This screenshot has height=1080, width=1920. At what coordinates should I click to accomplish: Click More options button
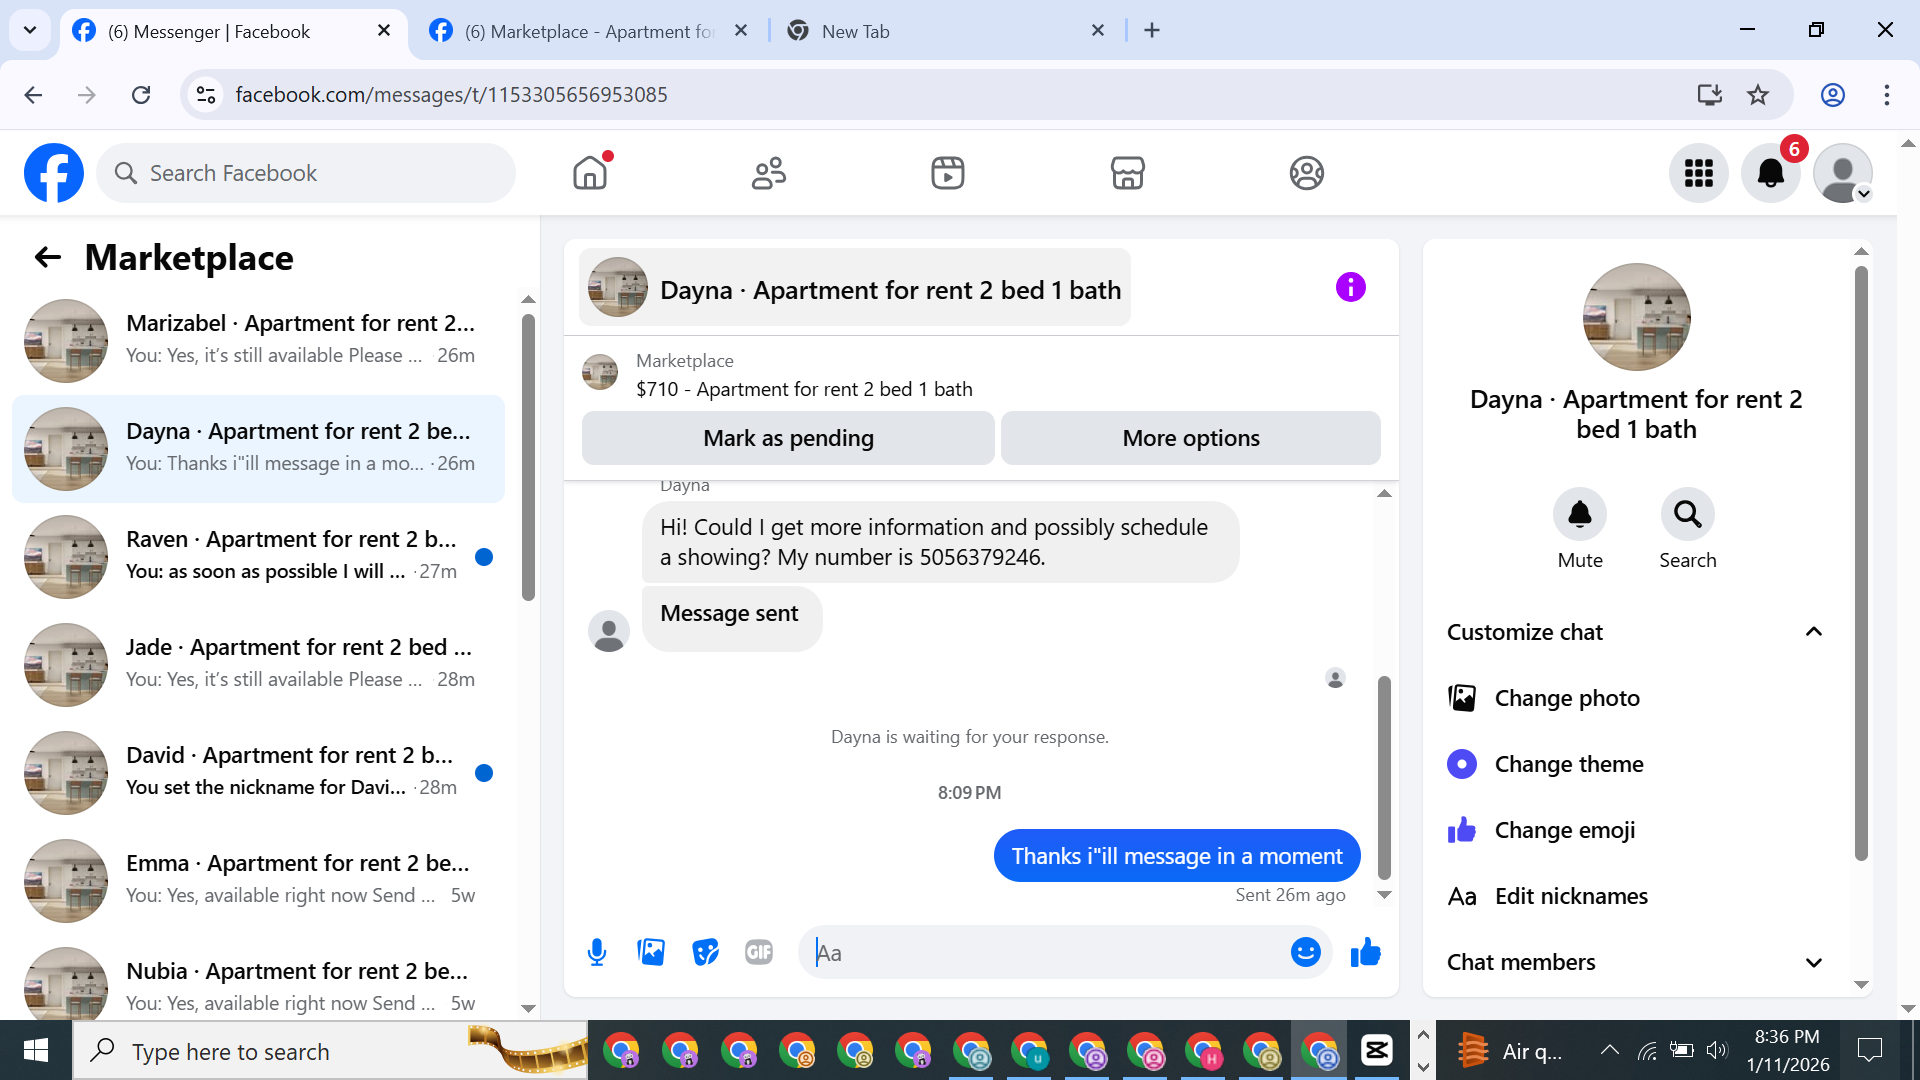[1191, 438]
